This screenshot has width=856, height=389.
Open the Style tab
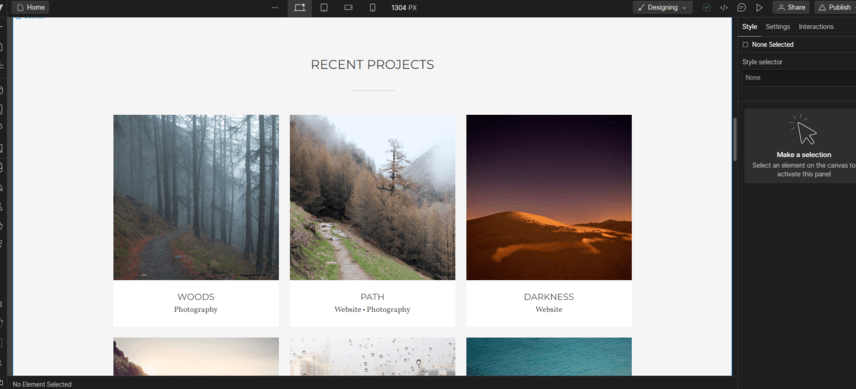coord(750,27)
